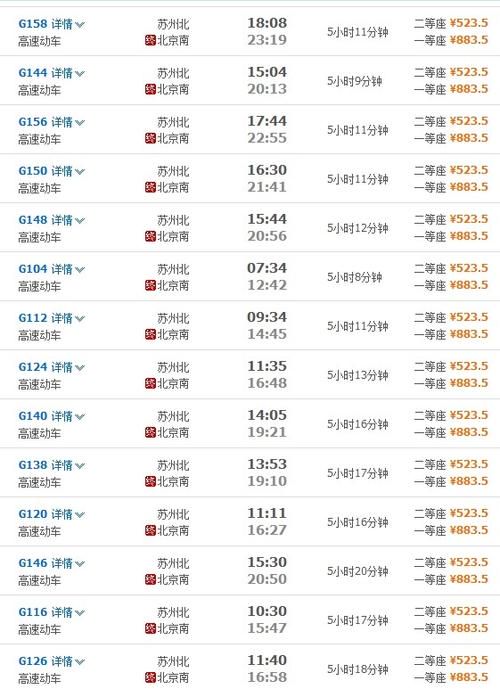Expand details chevron for train G158
Image resolution: width=500 pixels, height=689 pixels.
click(x=80, y=25)
